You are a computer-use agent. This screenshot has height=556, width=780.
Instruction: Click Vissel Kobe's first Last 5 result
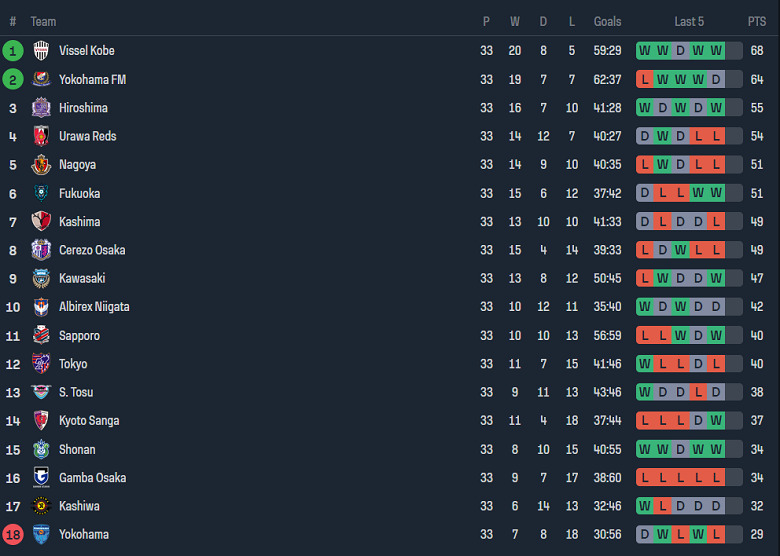645,51
